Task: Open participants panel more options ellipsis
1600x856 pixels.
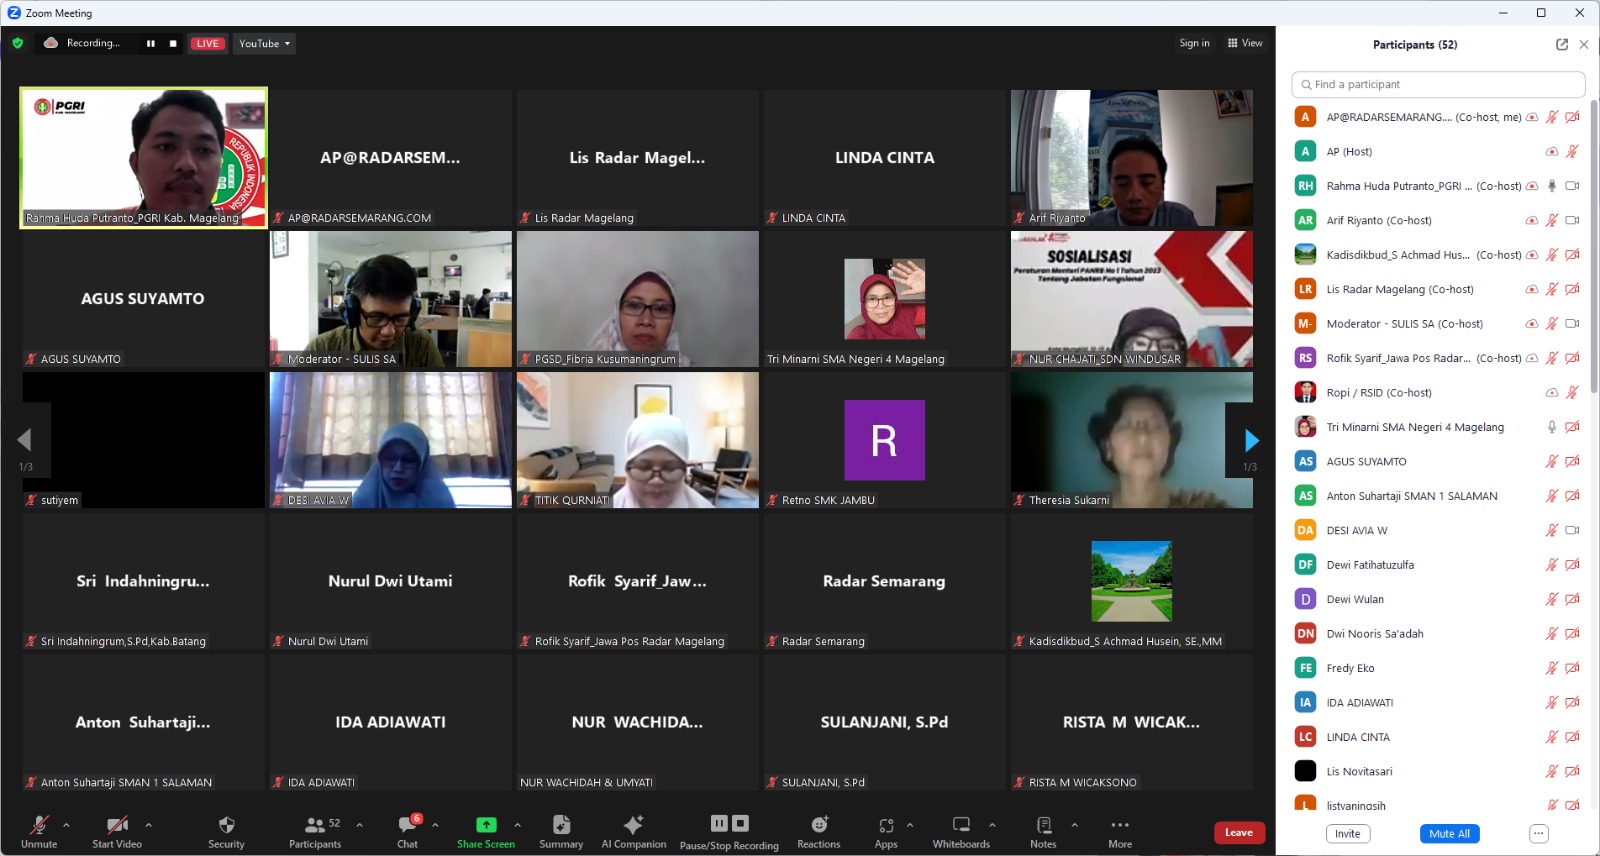Action: pyautogui.click(x=1539, y=833)
